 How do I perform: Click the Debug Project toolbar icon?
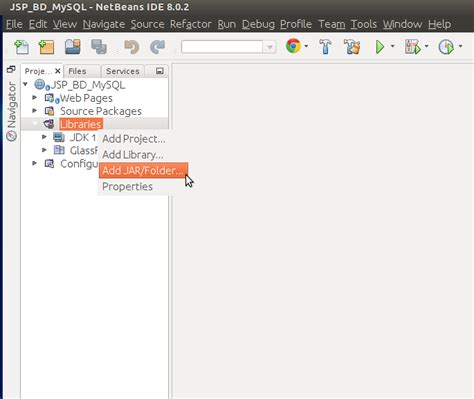coord(412,47)
